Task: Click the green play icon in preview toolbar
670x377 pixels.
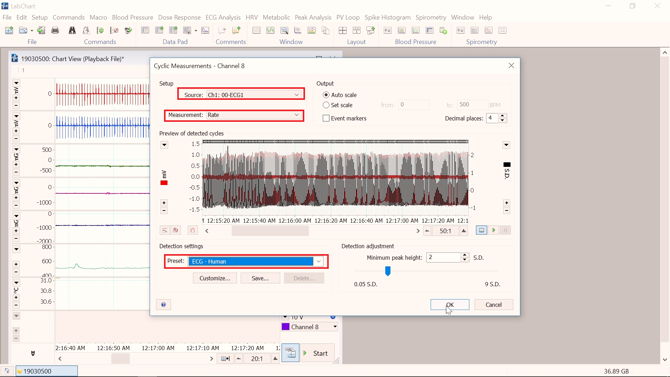Action: 494,230
